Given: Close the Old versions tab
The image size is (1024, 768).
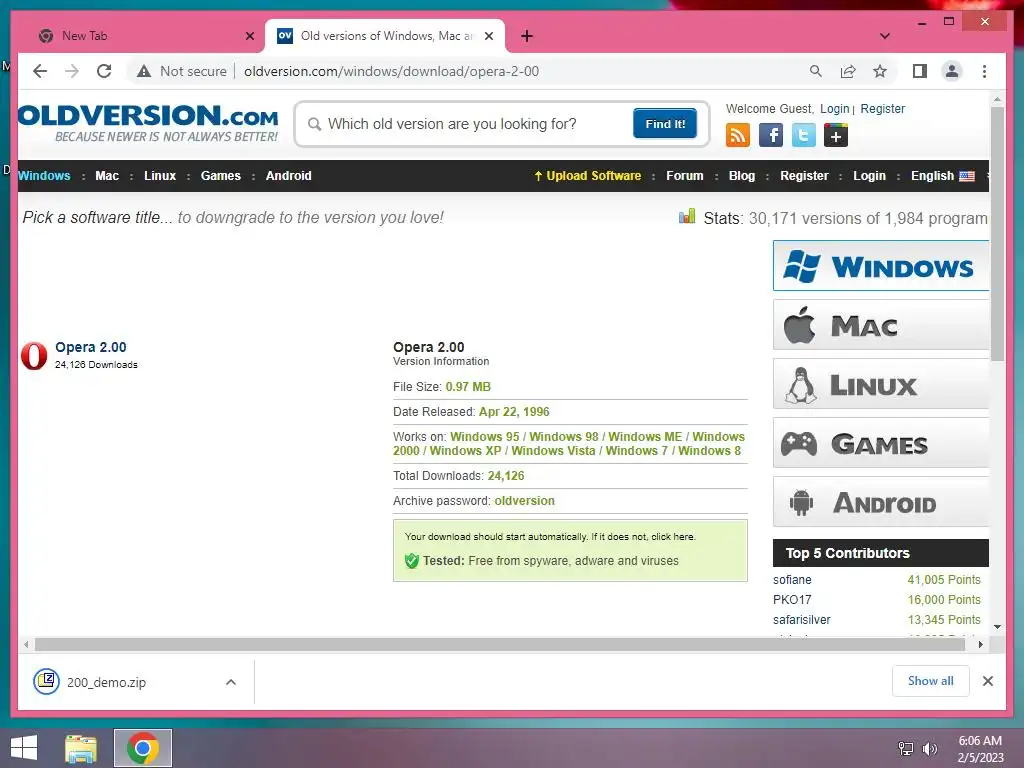Looking at the screenshot, I should click(488, 36).
